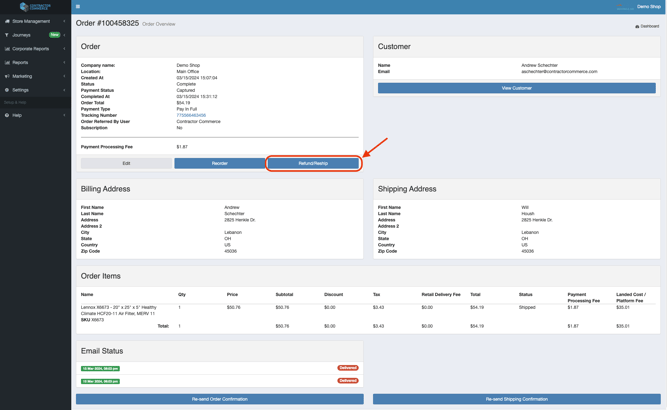Screen dimensions: 667x410
Task: Click the Refund/Reship button
Action: point(313,163)
